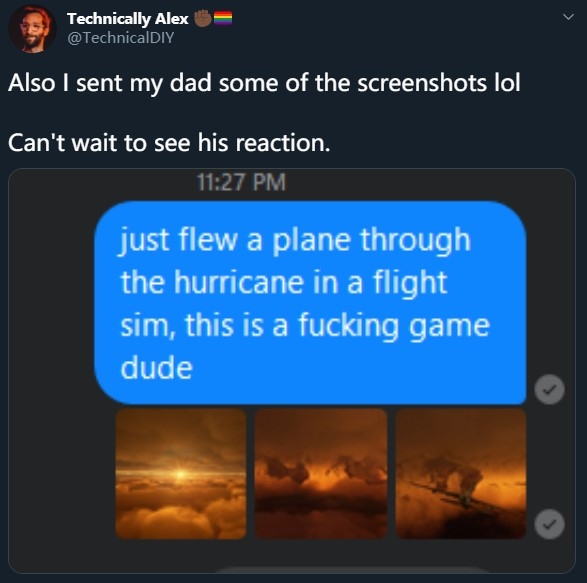Screen dimensions: 587x583
Task: Open Technically Alex's profile picture
Action: (32, 28)
